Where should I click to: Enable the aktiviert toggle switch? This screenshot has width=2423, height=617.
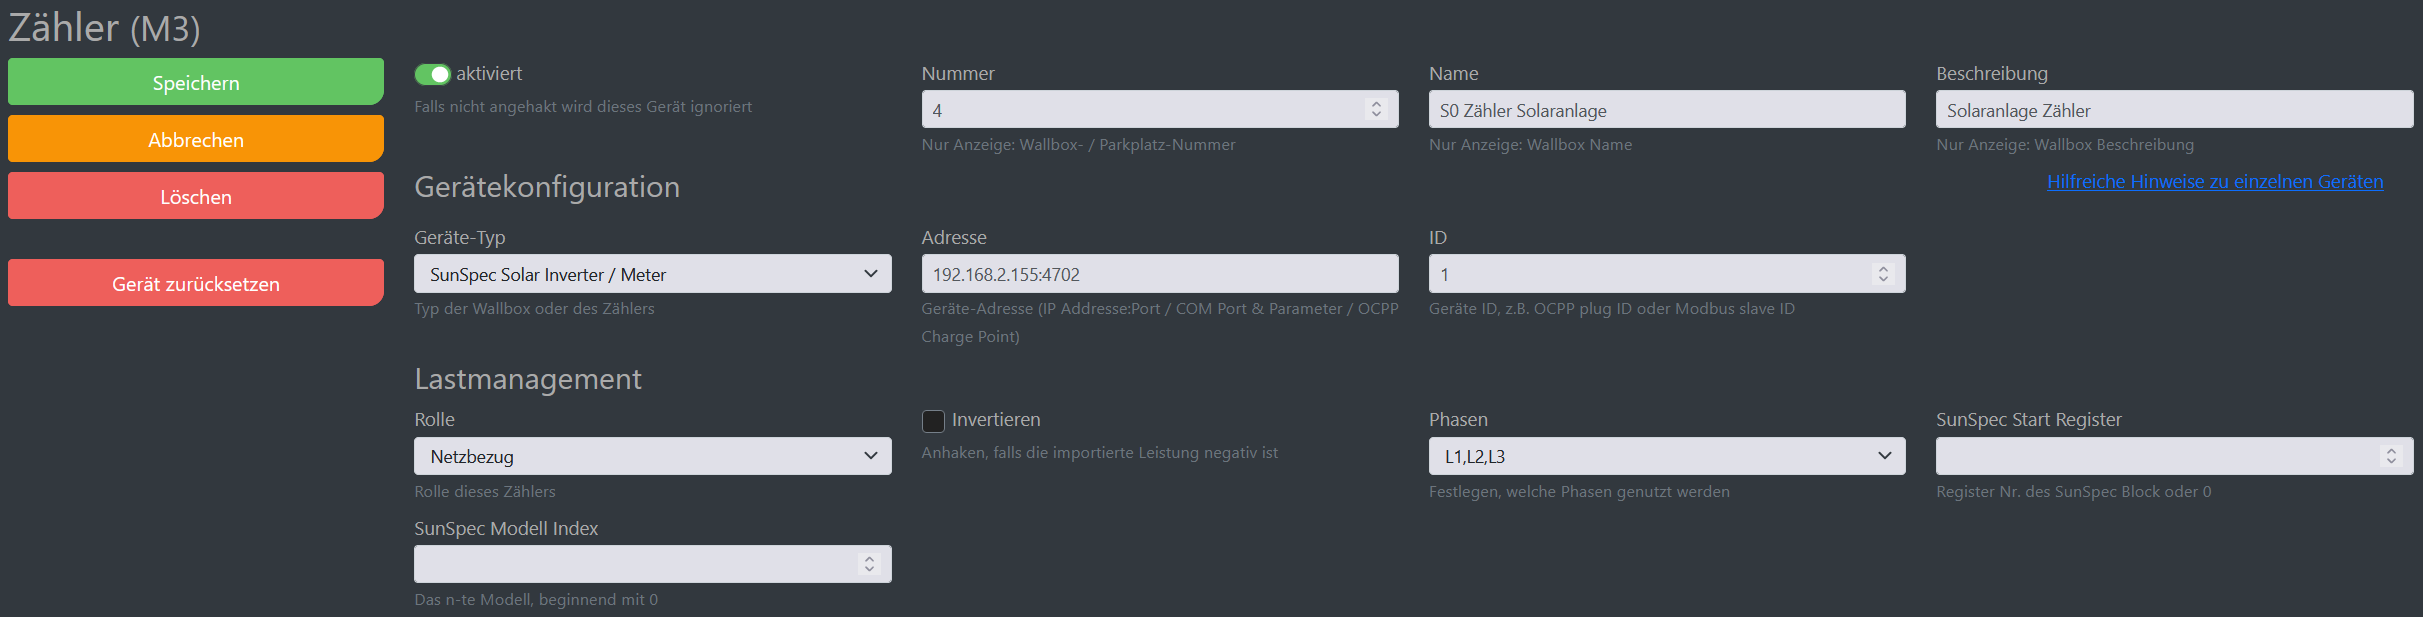434,73
